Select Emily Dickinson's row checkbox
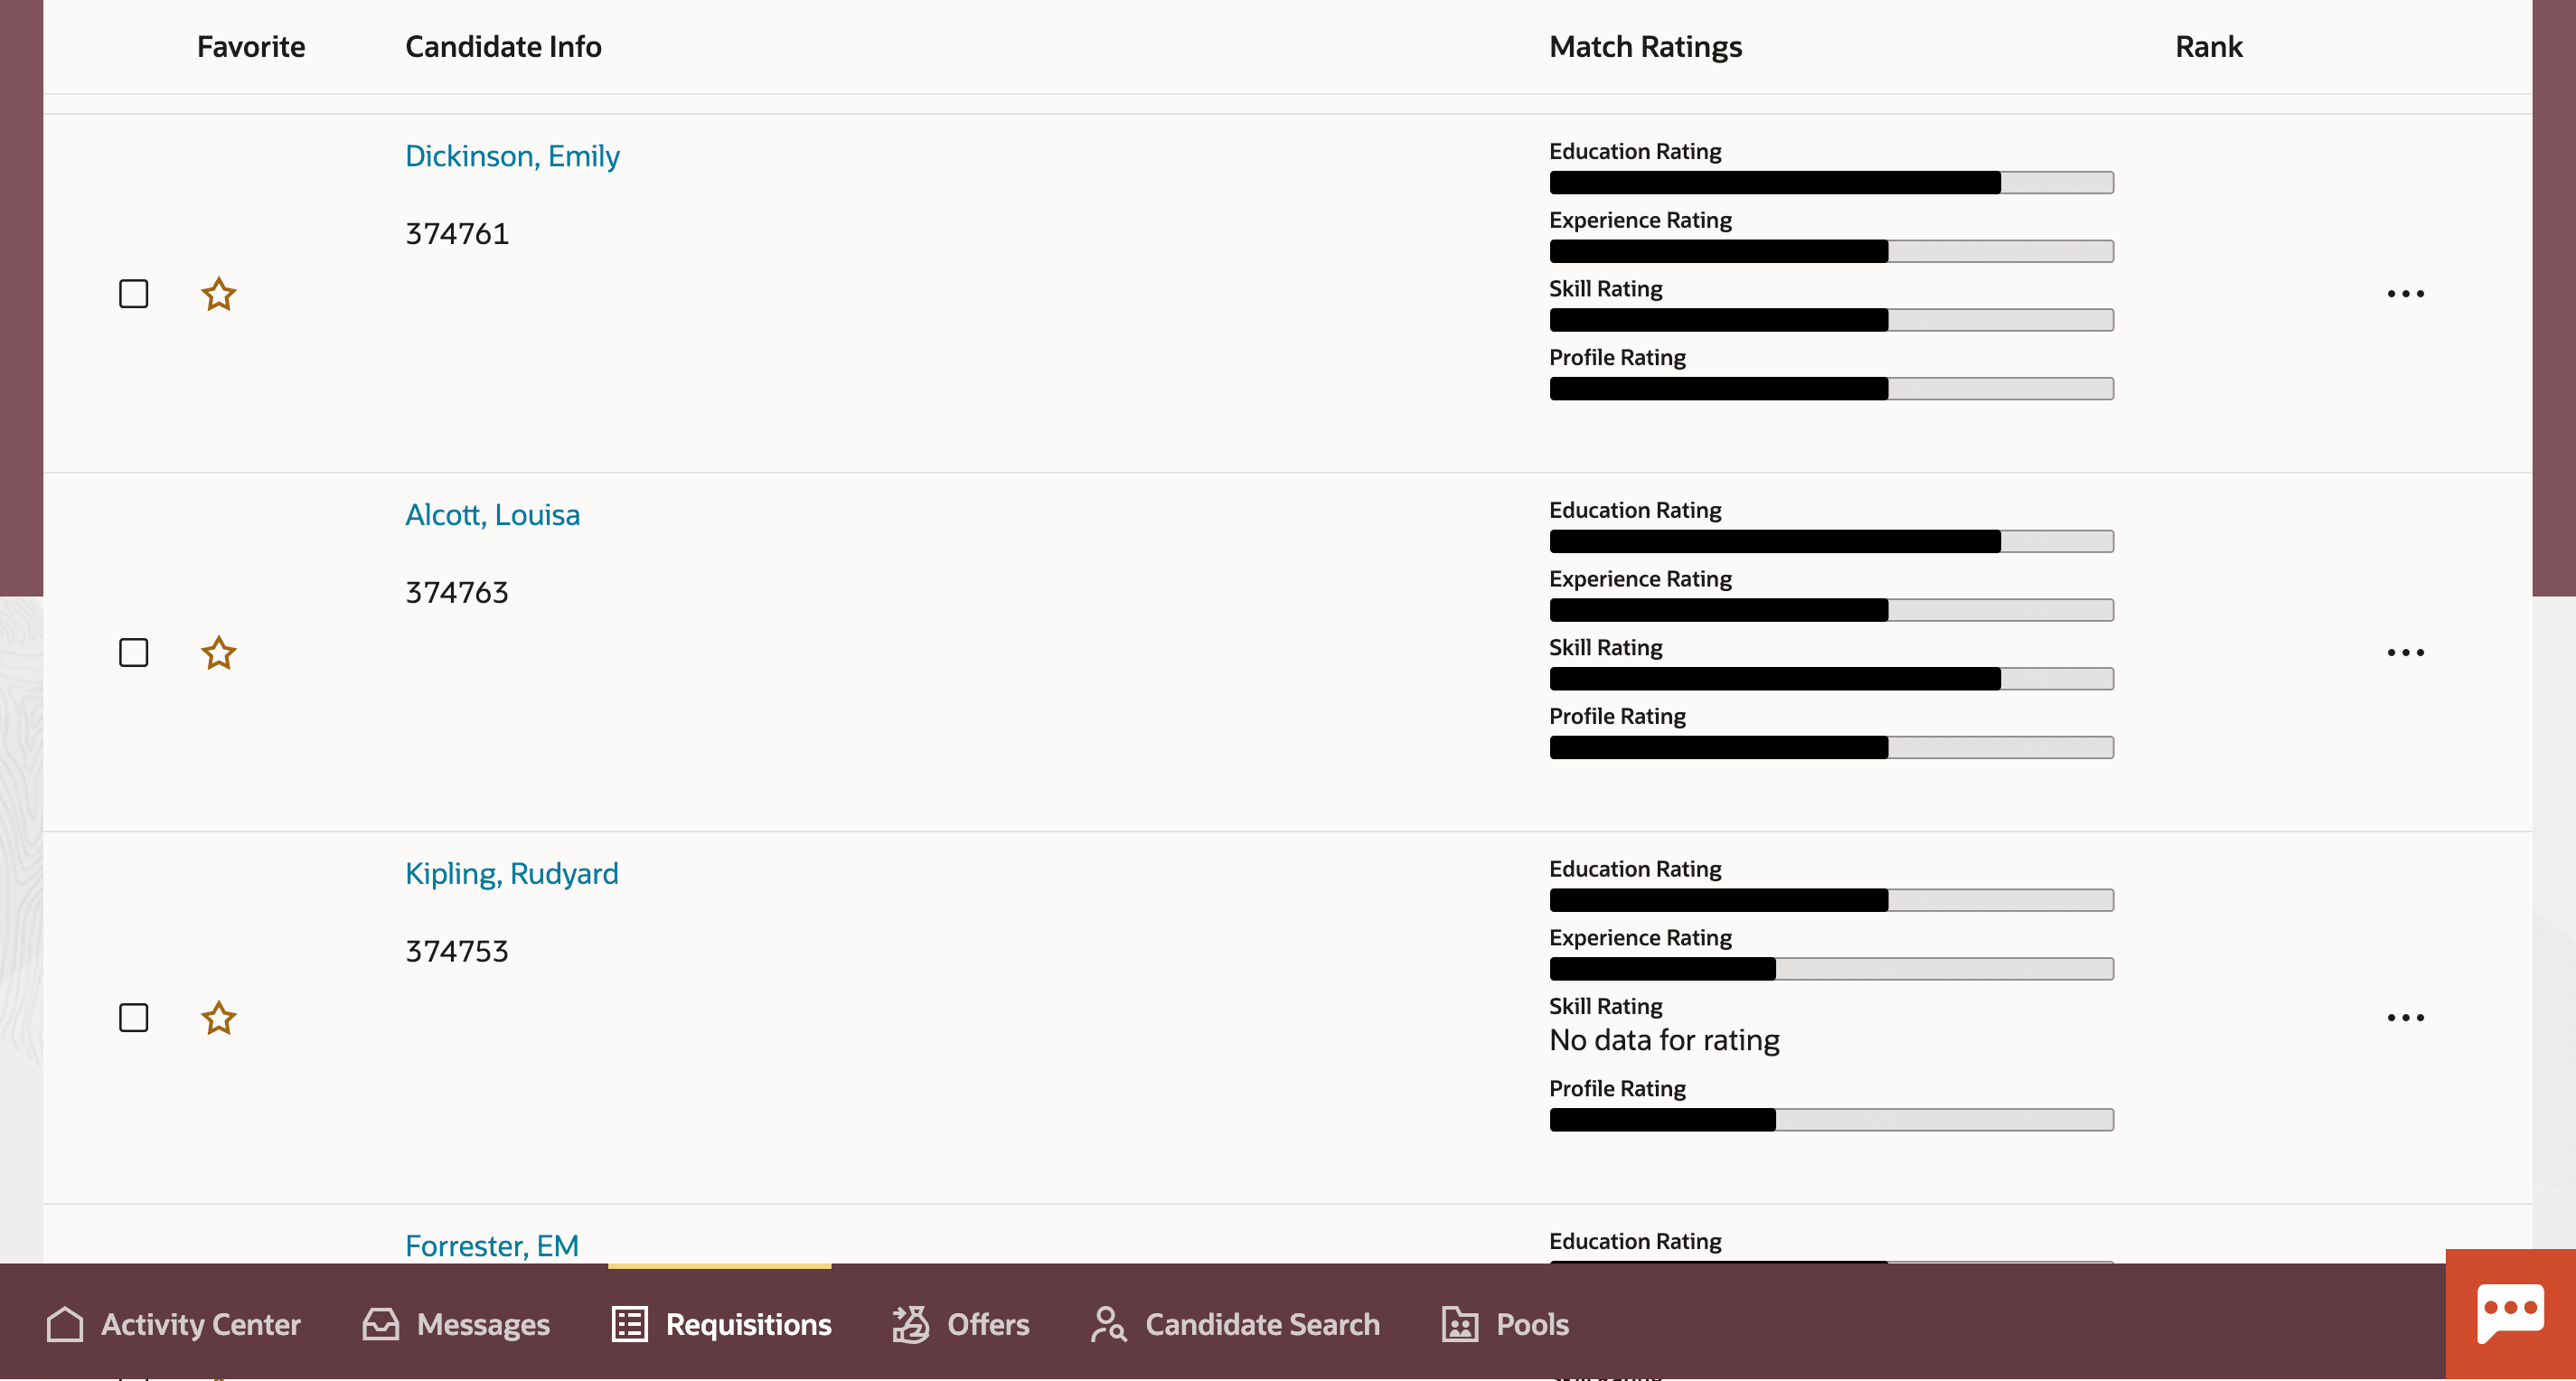The height and width of the screenshot is (1381, 2576). pyautogui.click(x=133, y=294)
